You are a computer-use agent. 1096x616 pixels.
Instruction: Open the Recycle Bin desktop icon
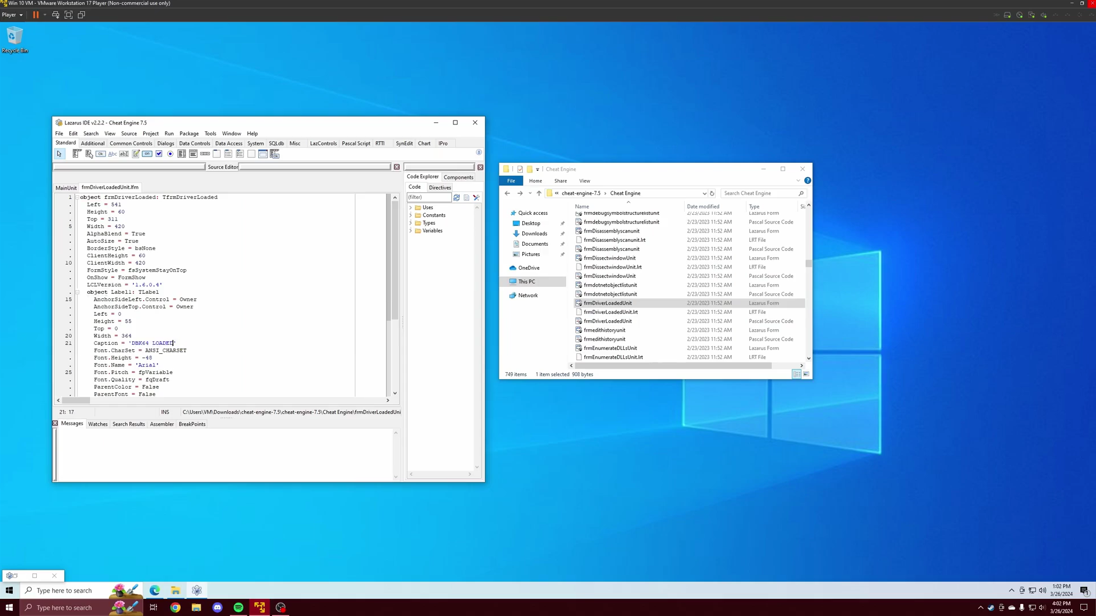[x=14, y=40]
